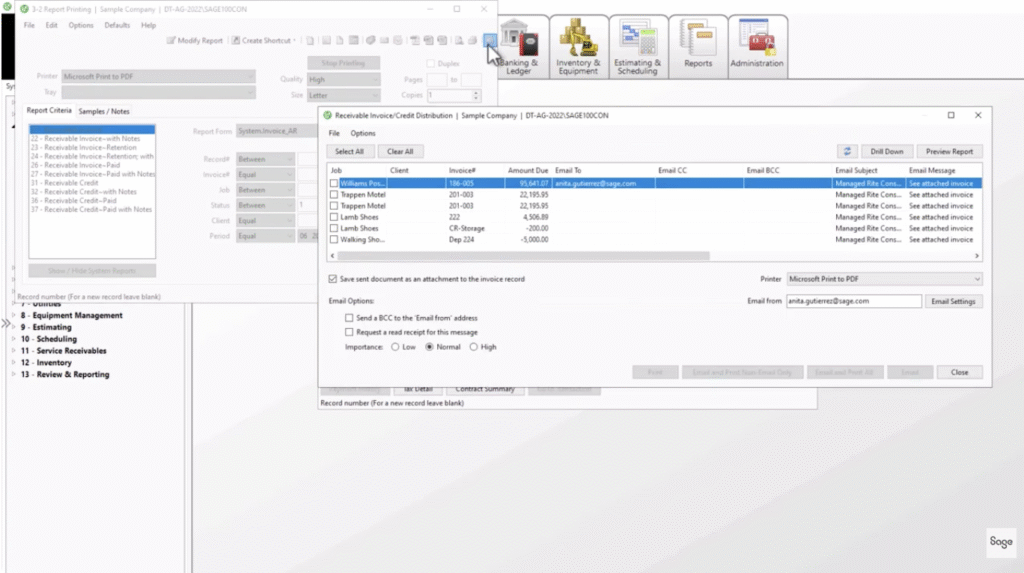Click the print preview magnifier toolbar icon

click(459, 41)
